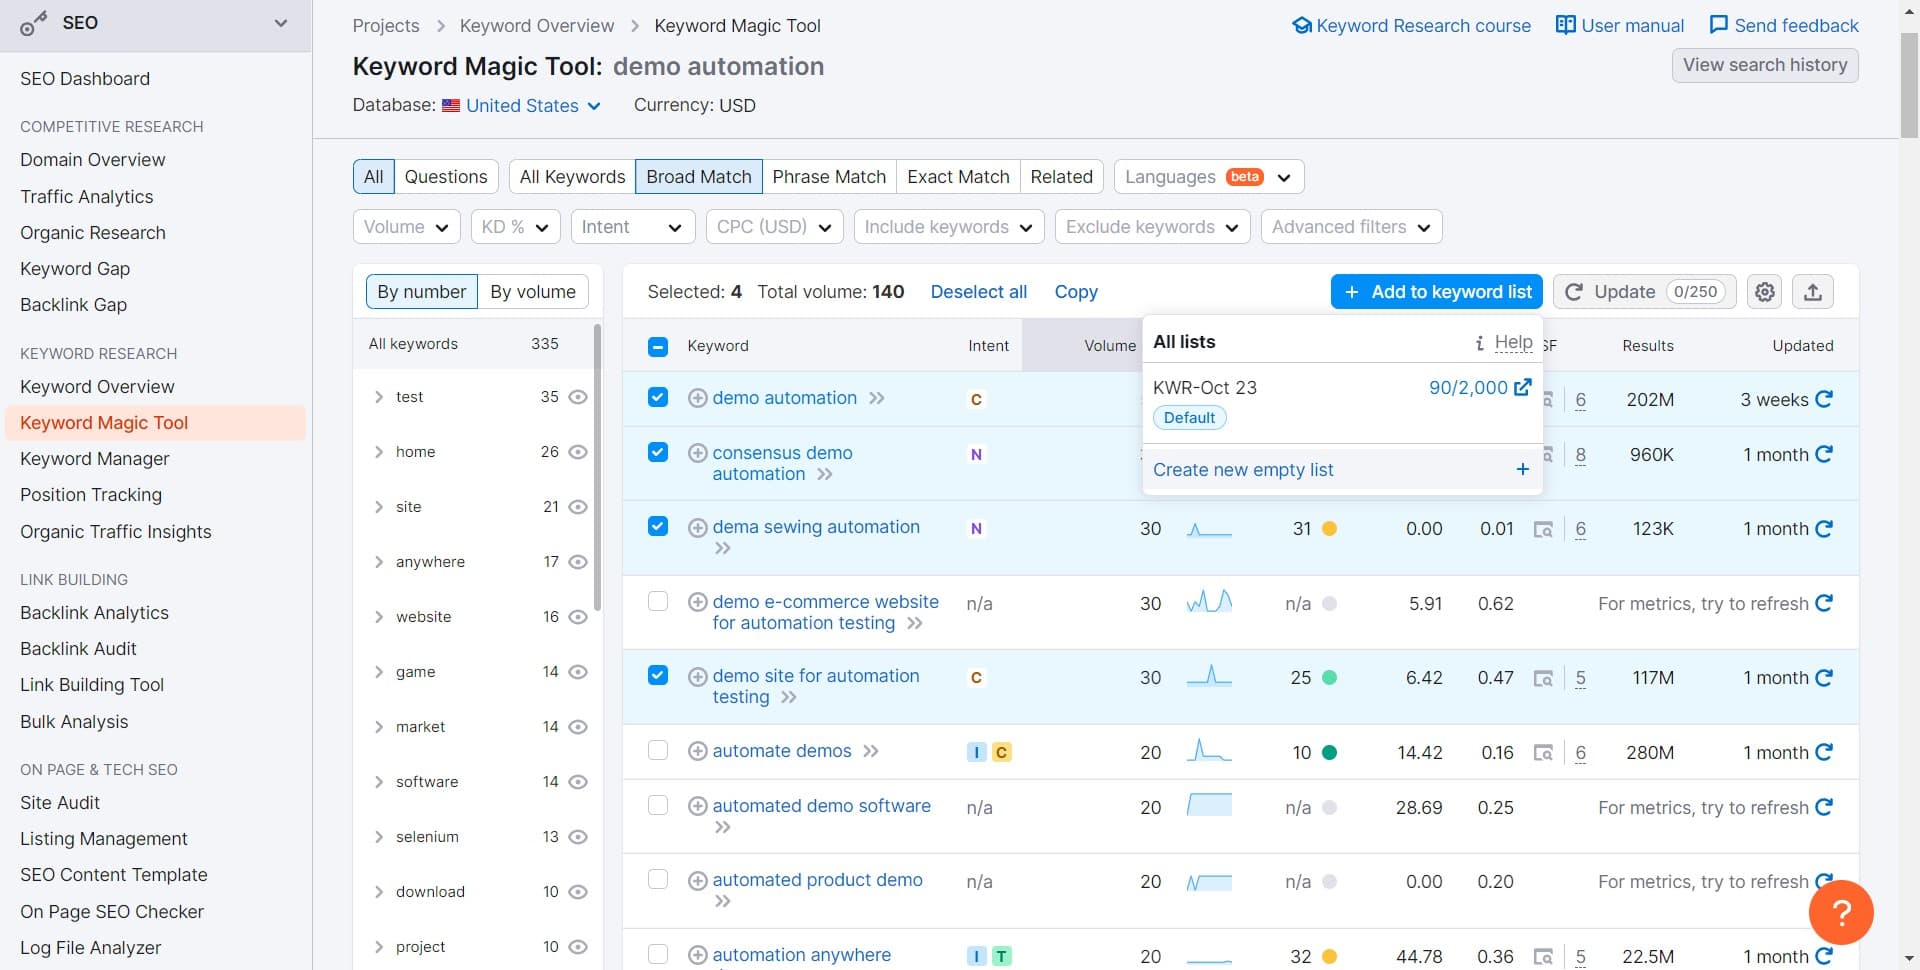The width and height of the screenshot is (1920, 970).
Task: Open double-arrow next to demo automation keyword
Action: [877, 398]
